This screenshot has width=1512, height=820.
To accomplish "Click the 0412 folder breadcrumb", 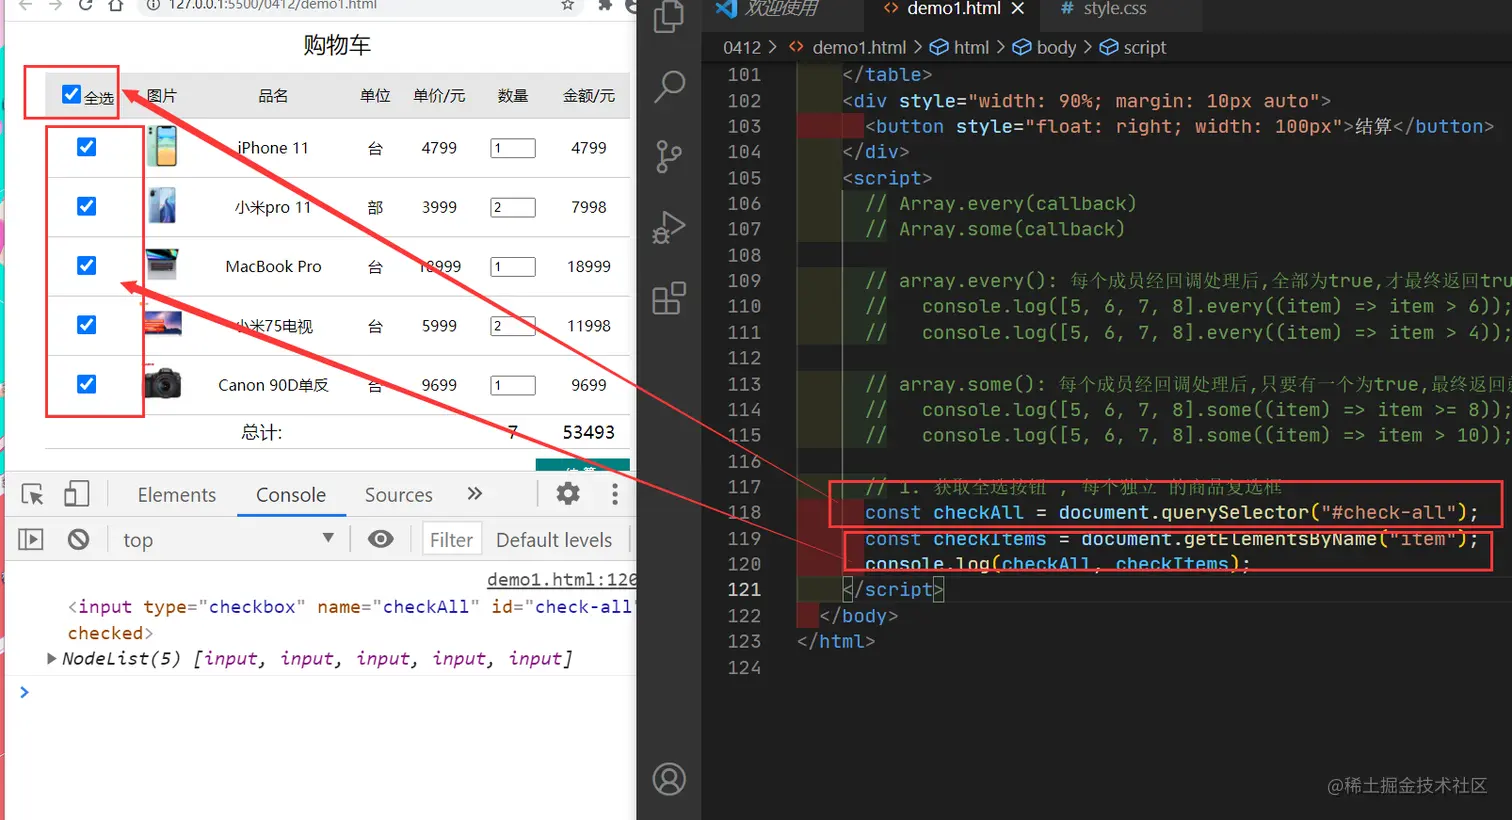I will pyautogui.click(x=742, y=47).
